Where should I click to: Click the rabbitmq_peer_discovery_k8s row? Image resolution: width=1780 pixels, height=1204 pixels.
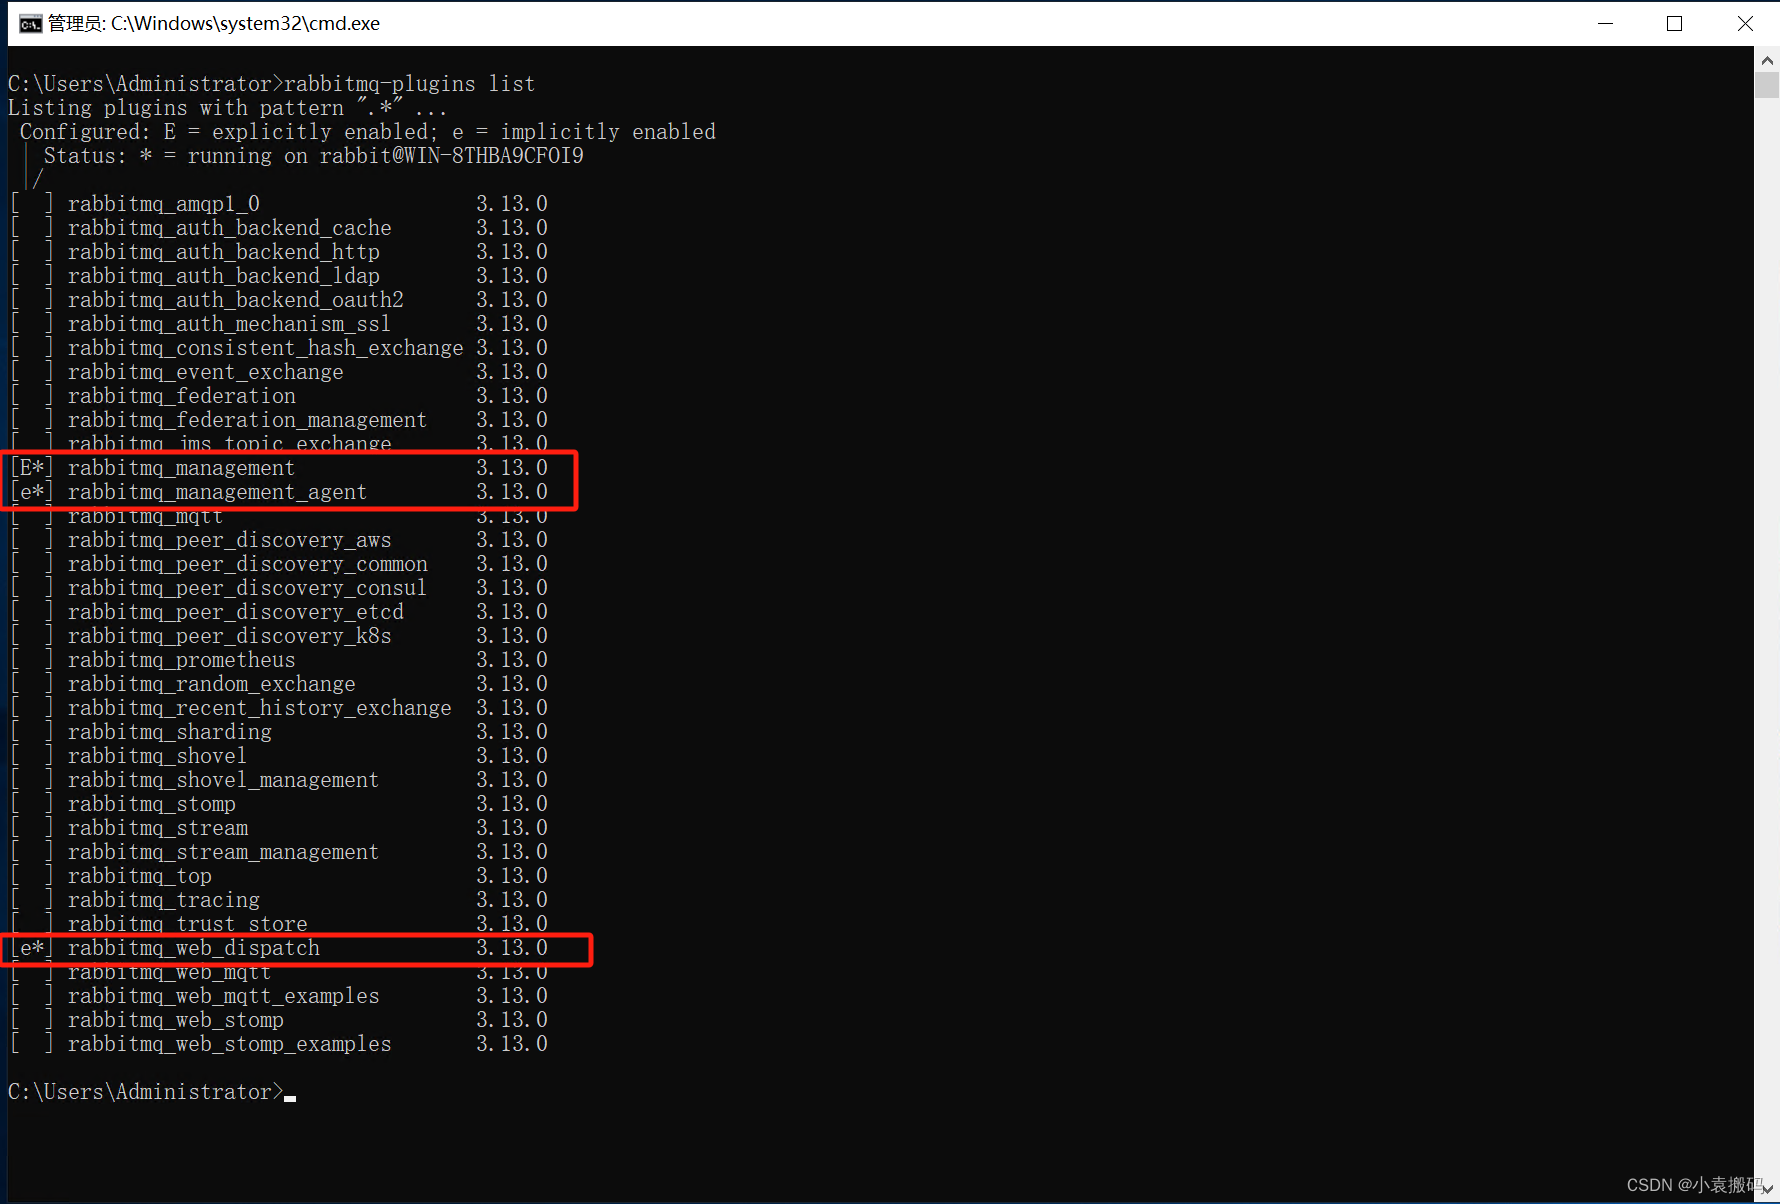280,636
